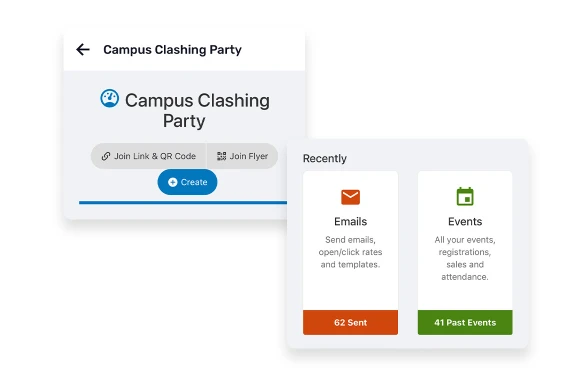This screenshot has width=580, height=380.
Task: Open the Join Flyer option
Action: point(242,156)
